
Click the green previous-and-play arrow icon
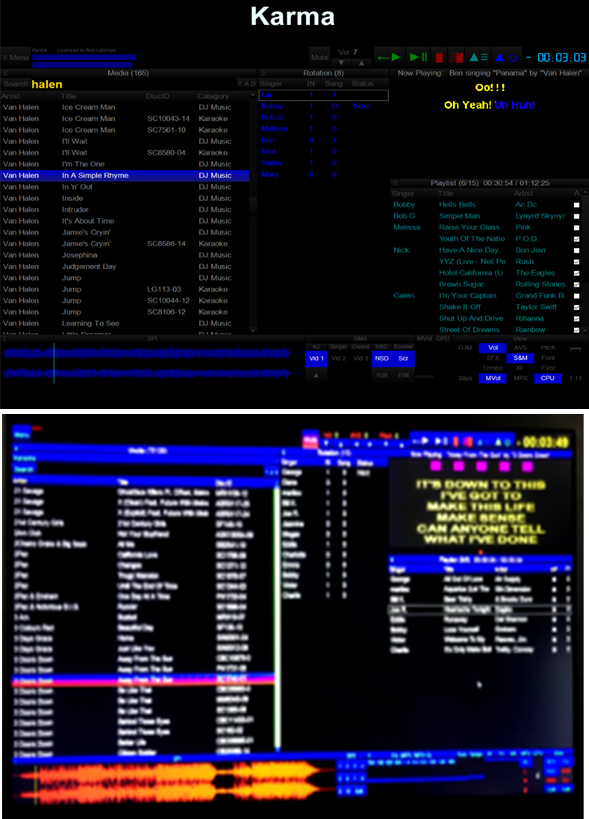point(389,57)
